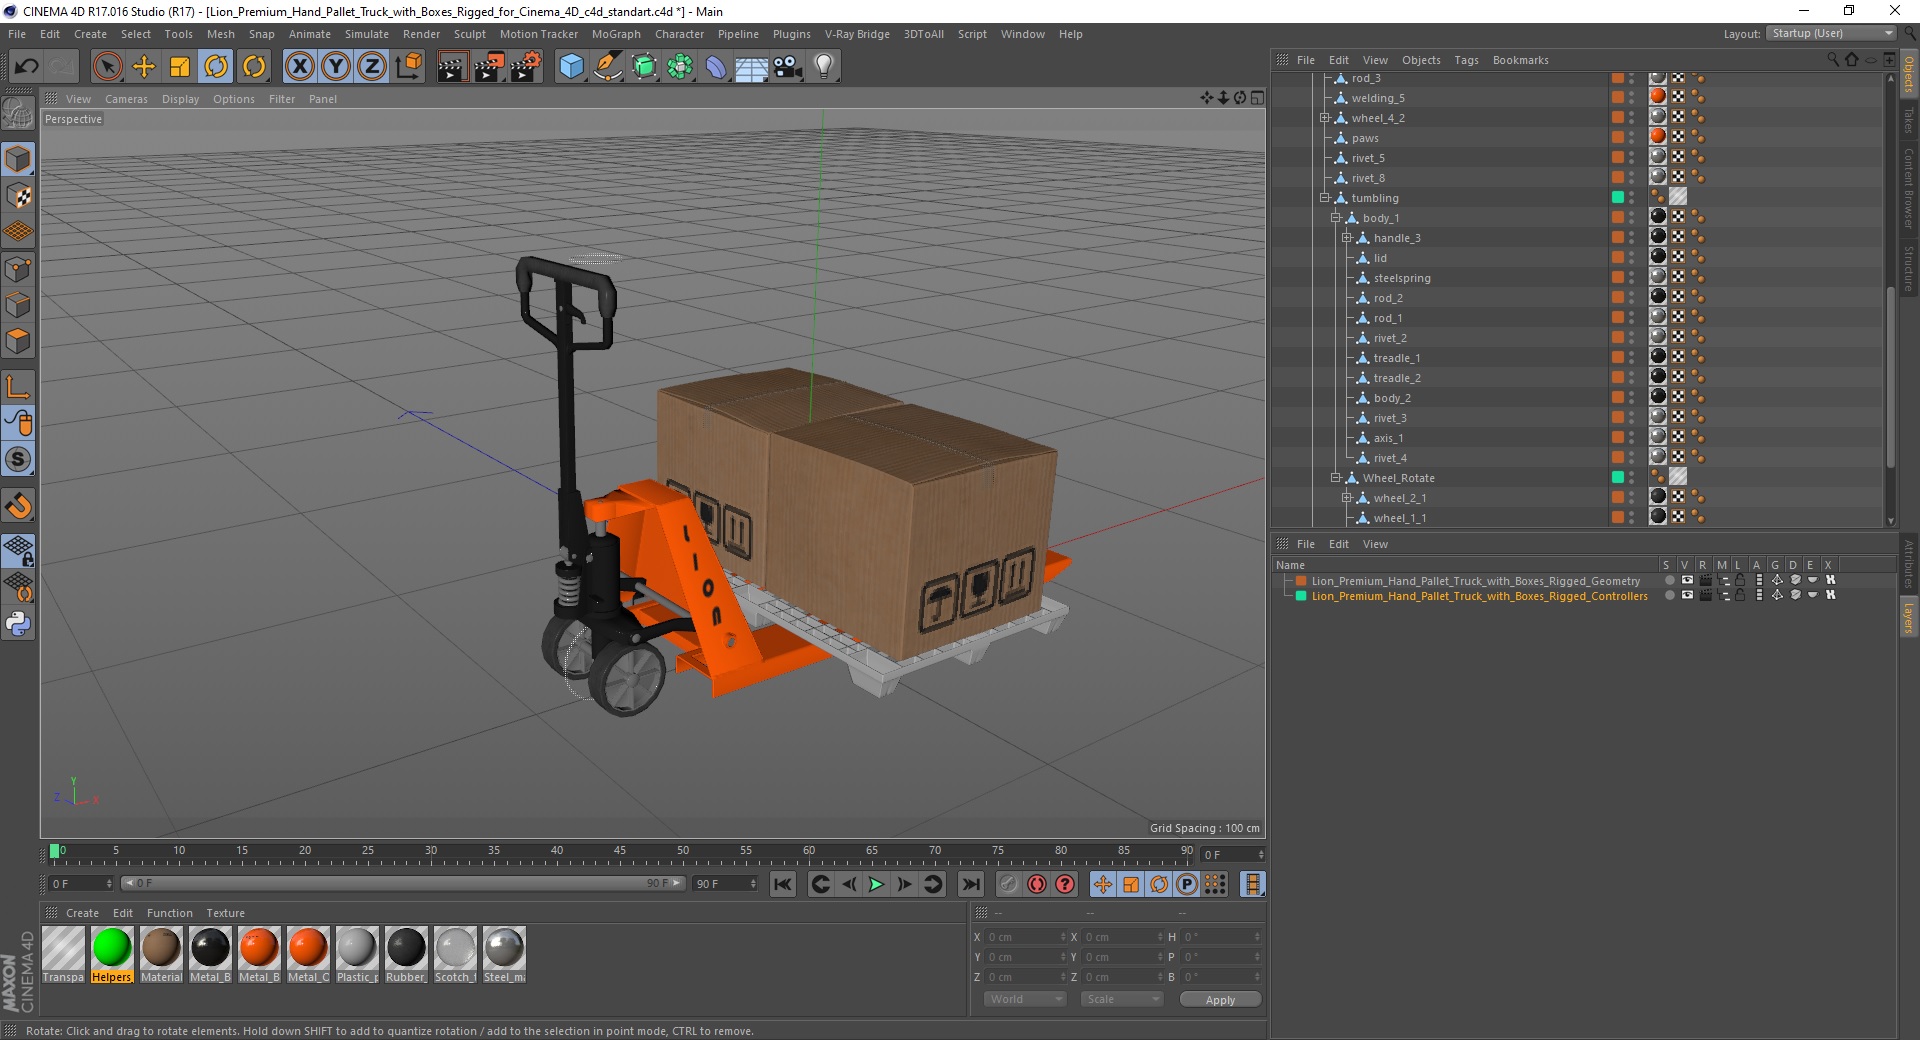This screenshot has height=1040, width=1920.
Task: Click the X position input field
Action: click(x=1024, y=937)
